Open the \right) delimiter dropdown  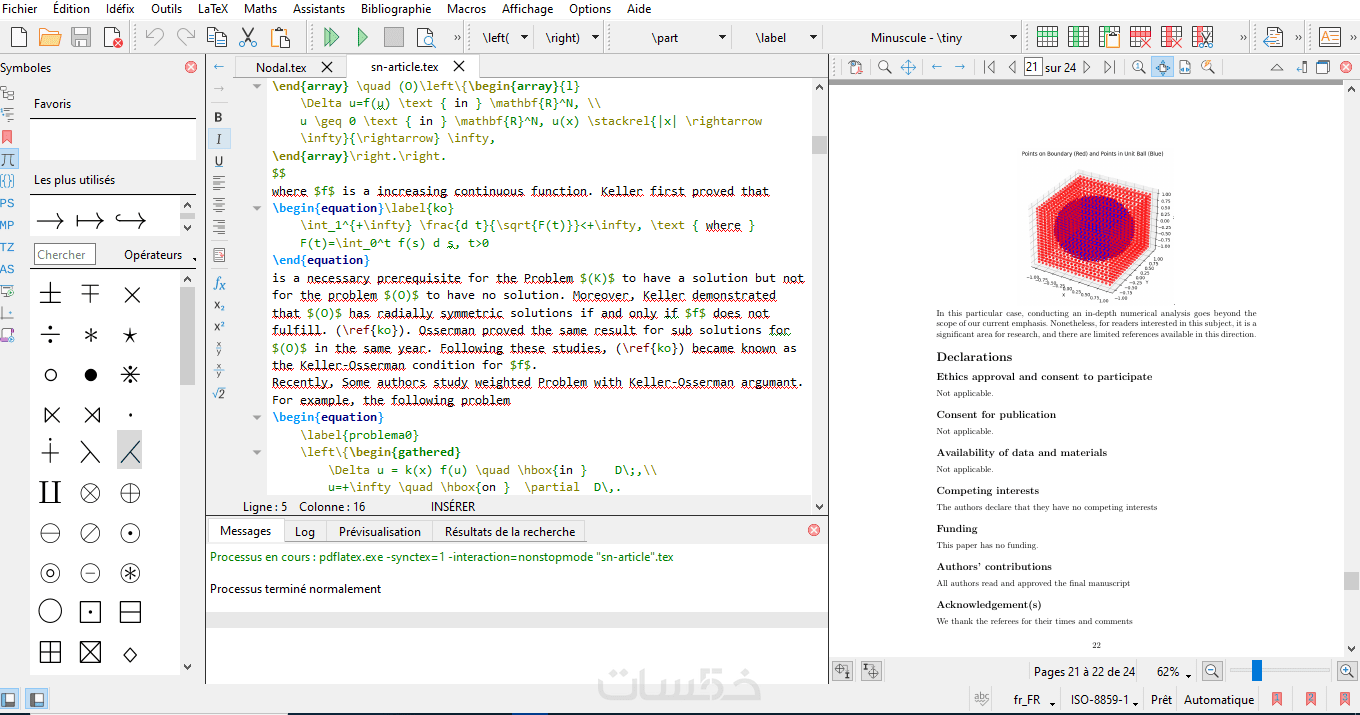[x=595, y=38]
